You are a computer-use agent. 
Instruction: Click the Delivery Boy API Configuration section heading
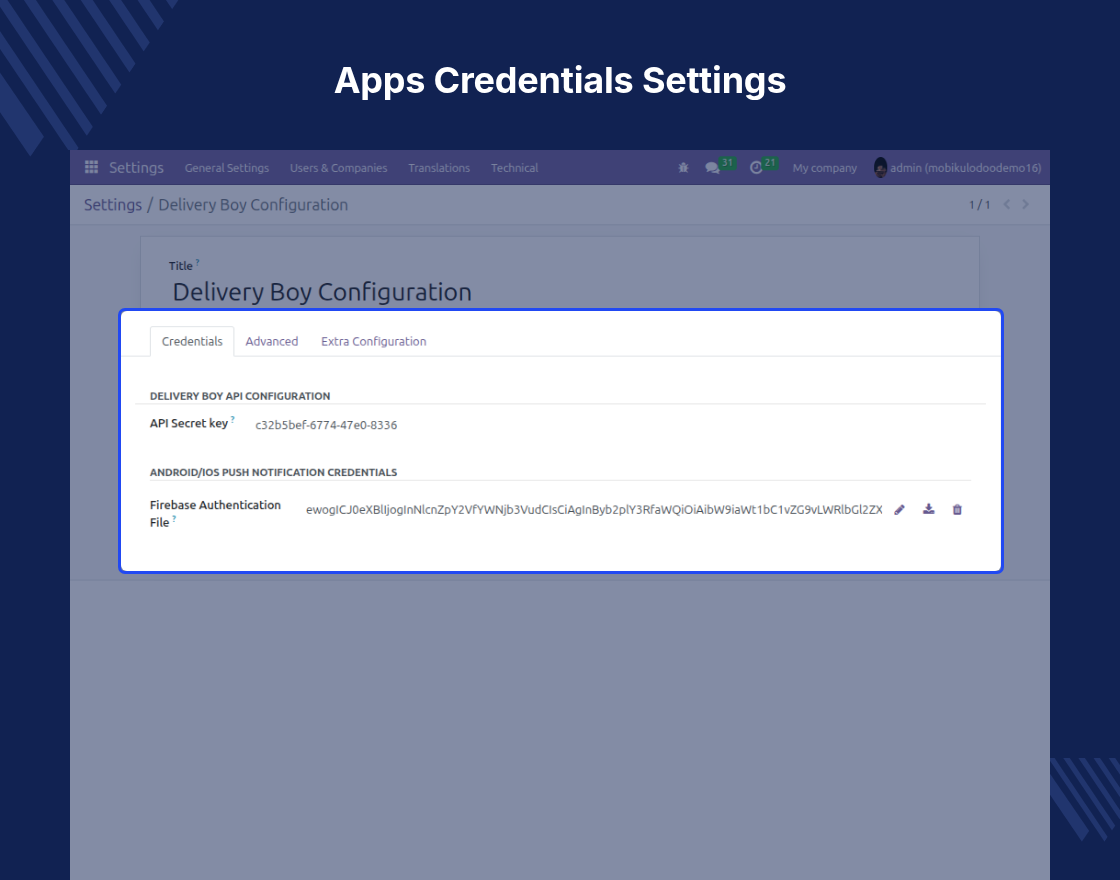pos(240,396)
